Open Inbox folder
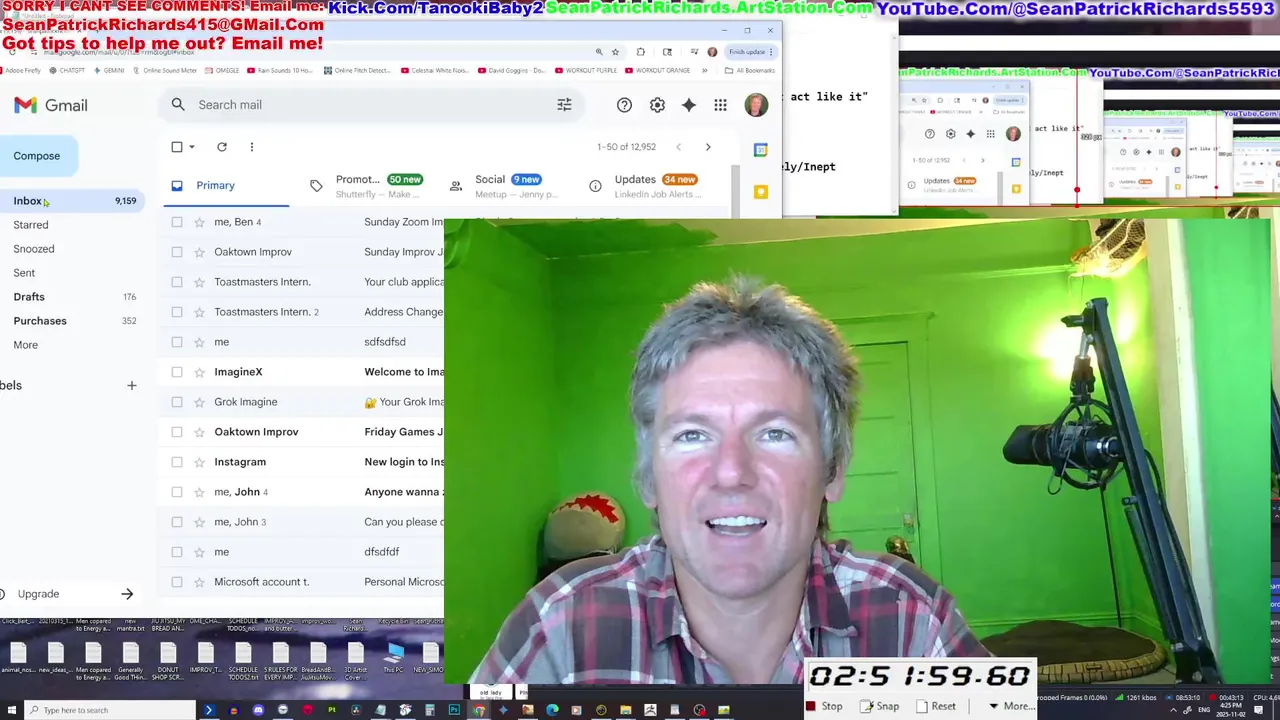The width and height of the screenshot is (1280, 720). point(72,201)
